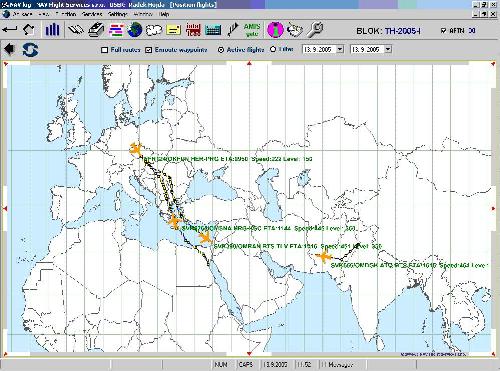This screenshot has height=371, width=500.
Task: Click the magenta info circle icon
Action: [275, 30]
